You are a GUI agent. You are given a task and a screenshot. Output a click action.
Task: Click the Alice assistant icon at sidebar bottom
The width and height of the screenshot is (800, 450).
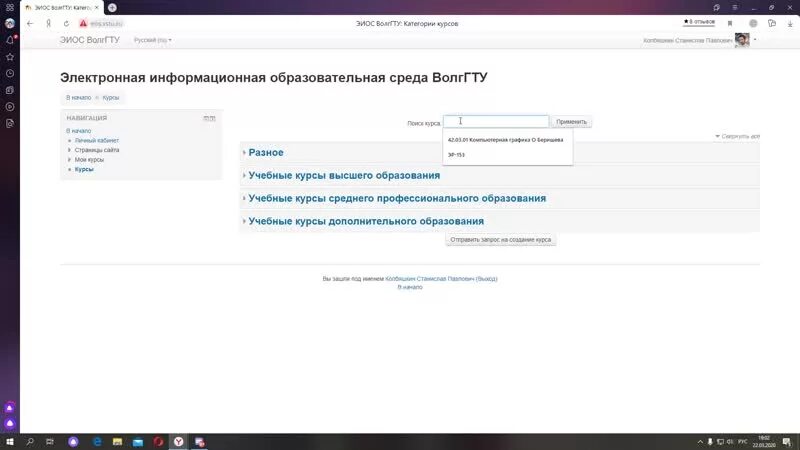point(10,423)
